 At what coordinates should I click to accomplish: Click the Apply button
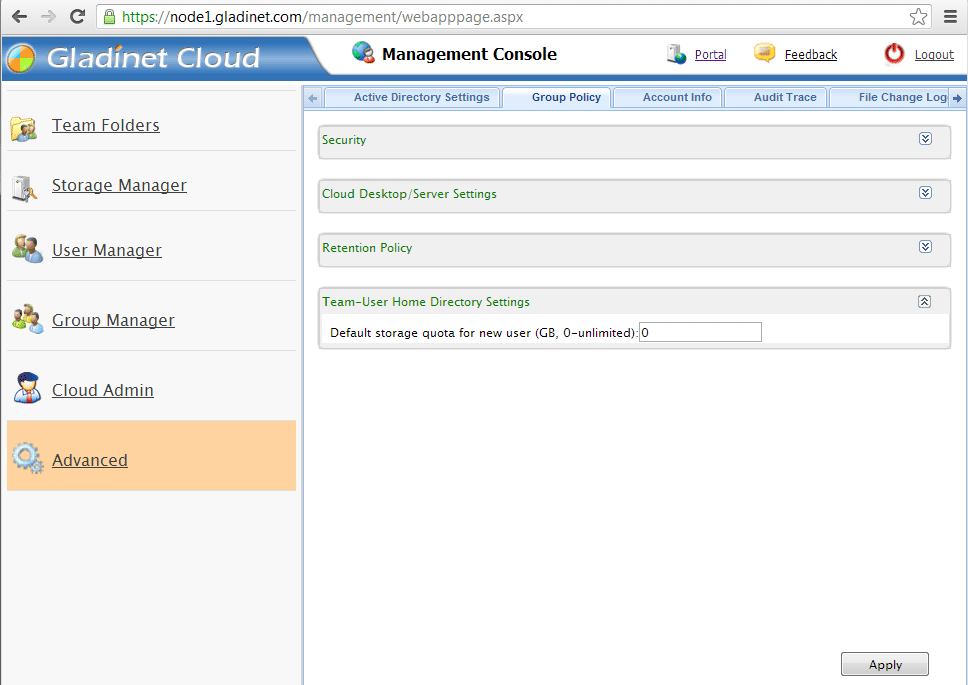coord(885,664)
